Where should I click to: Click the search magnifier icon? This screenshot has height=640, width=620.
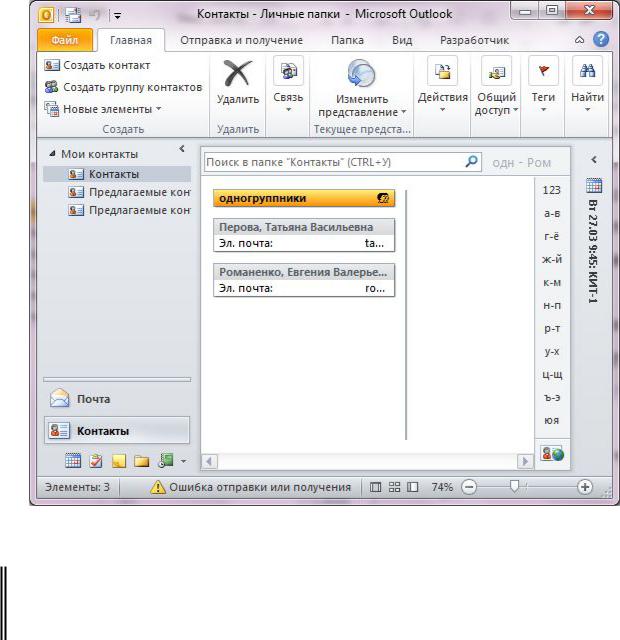(471, 162)
